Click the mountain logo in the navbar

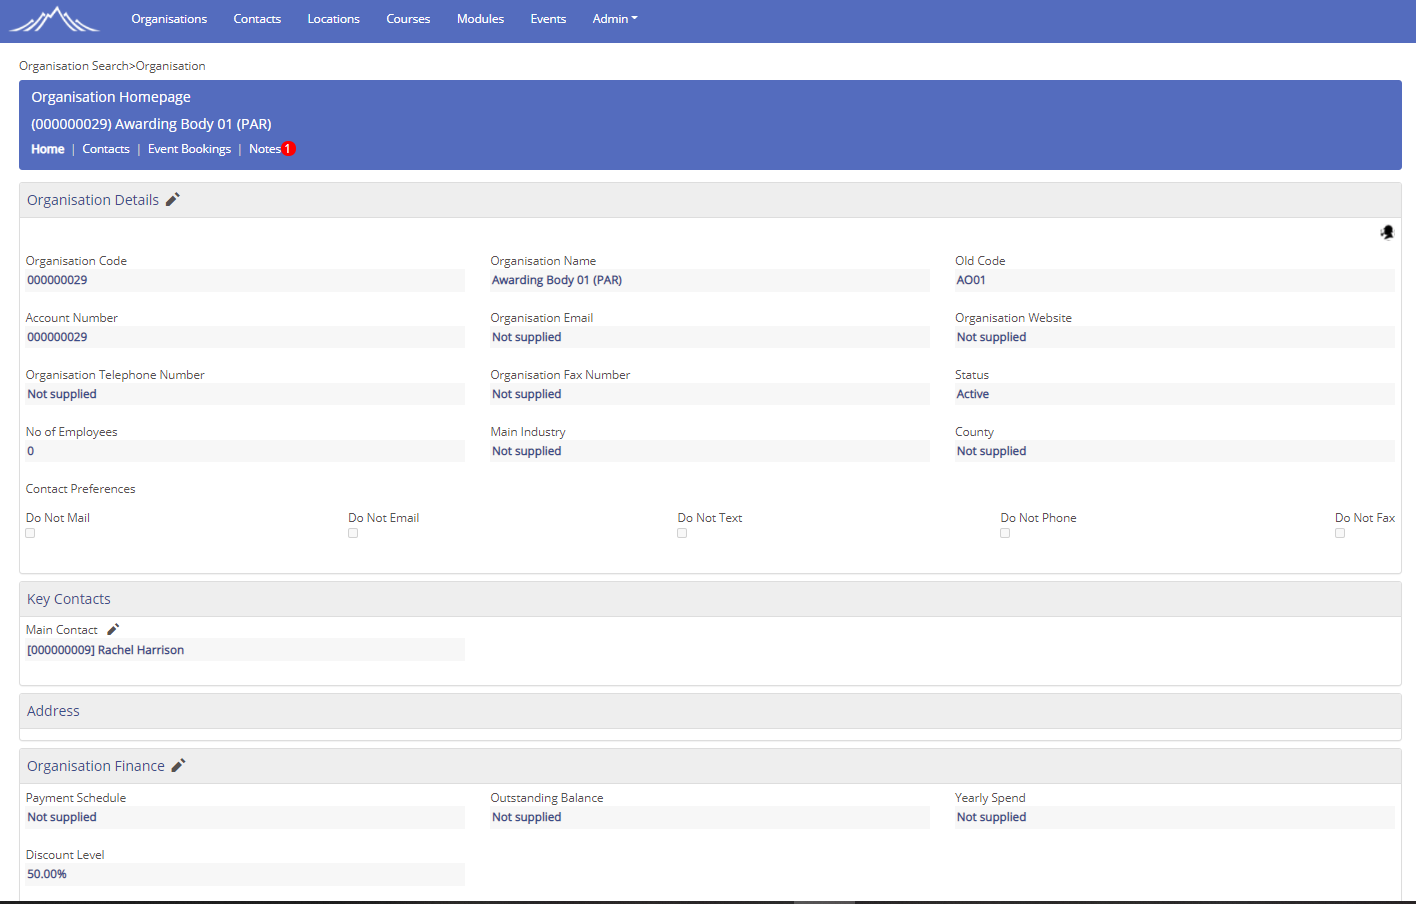click(54, 19)
